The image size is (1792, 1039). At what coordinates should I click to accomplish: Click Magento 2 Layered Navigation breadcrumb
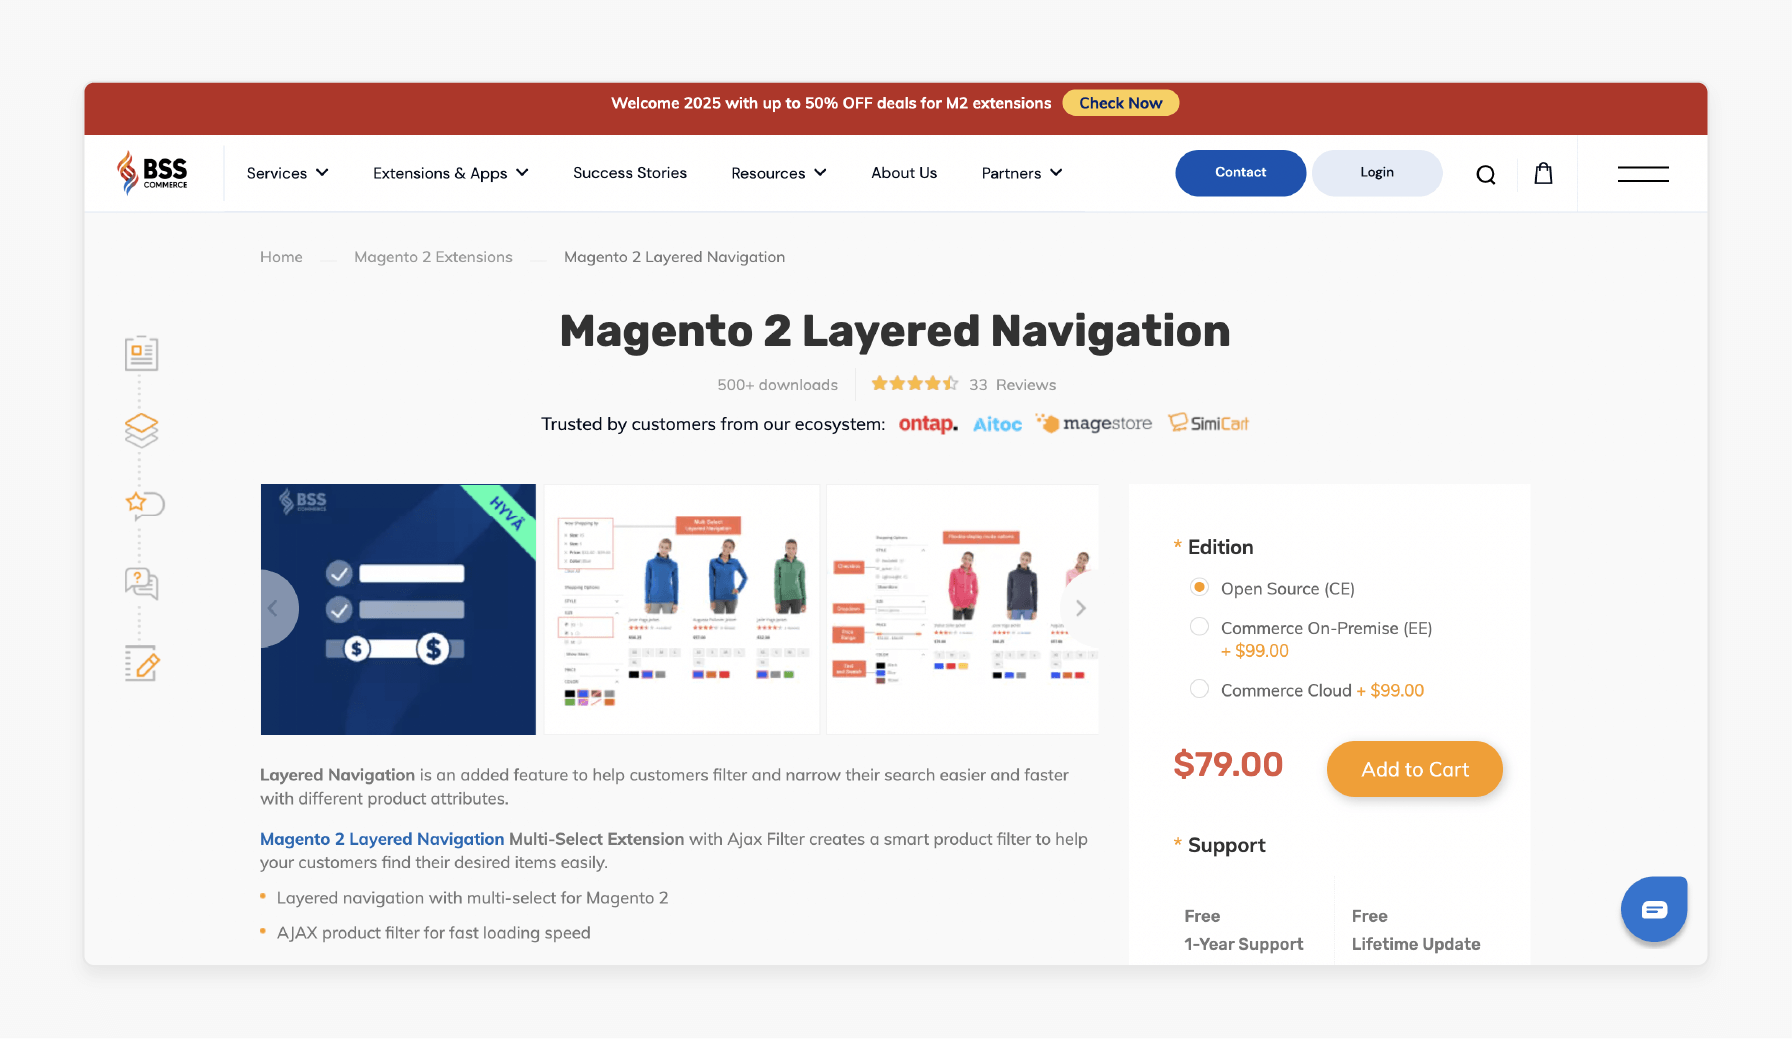pos(674,257)
